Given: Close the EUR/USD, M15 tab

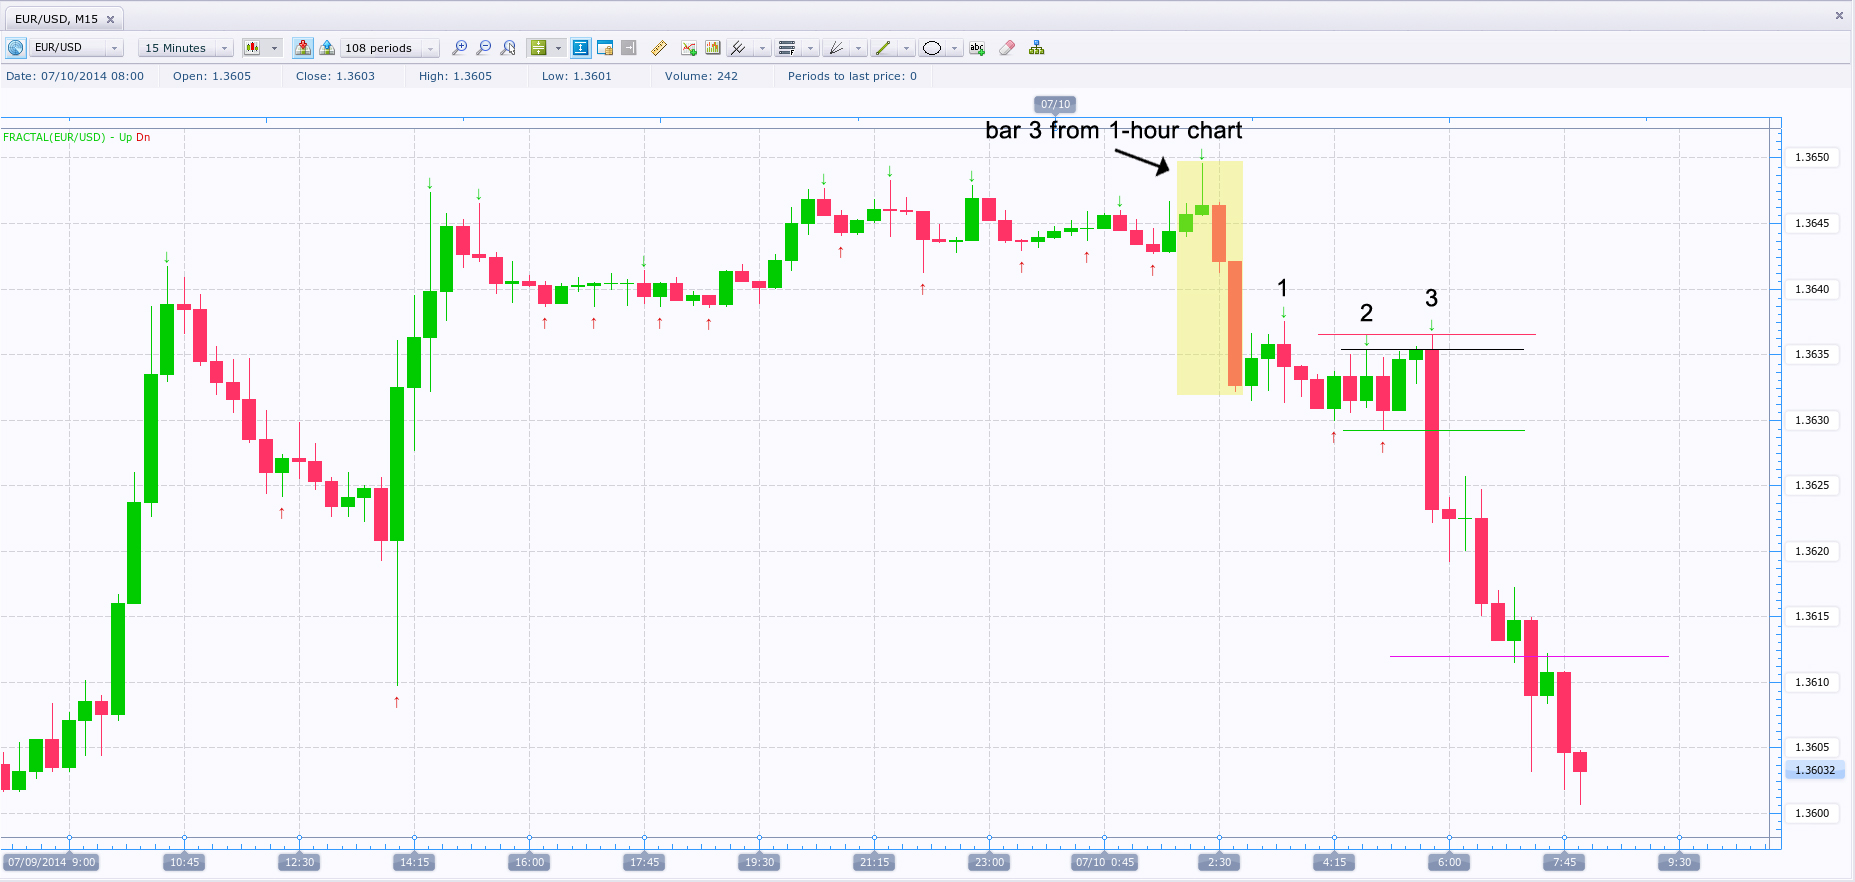Looking at the screenshot, I should click(111, 19).
